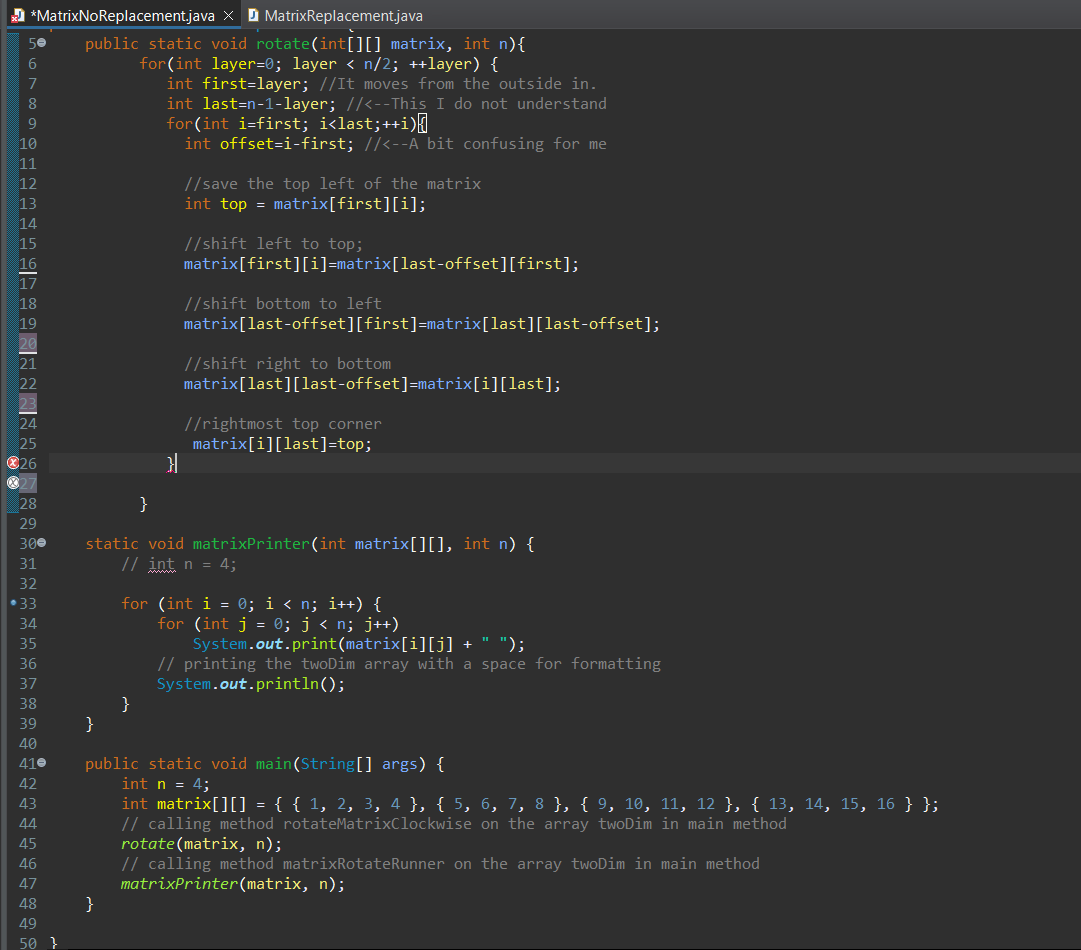Click the 'matrixPrinter(matrix, n);' call on line 47
1081x950 pixels.
point(233,884)
